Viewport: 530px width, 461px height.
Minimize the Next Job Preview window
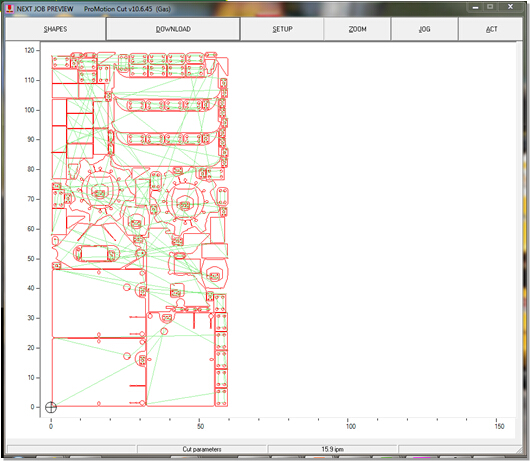476,7
